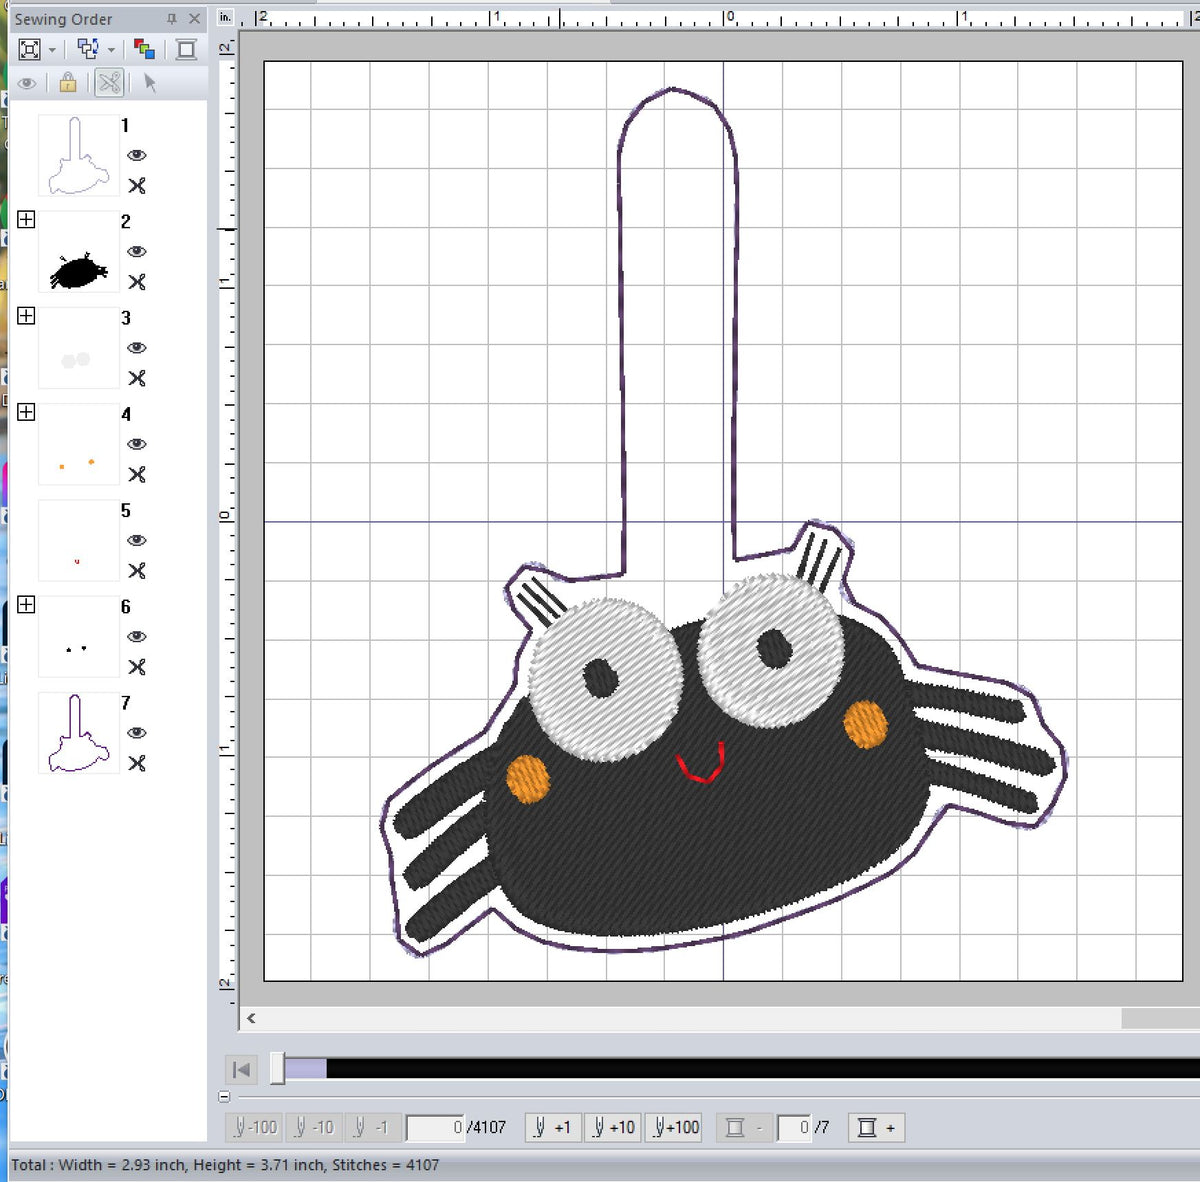Hide sewing step 7 with its eye icon
The image size is (1200, 1182).
point(137,733)
